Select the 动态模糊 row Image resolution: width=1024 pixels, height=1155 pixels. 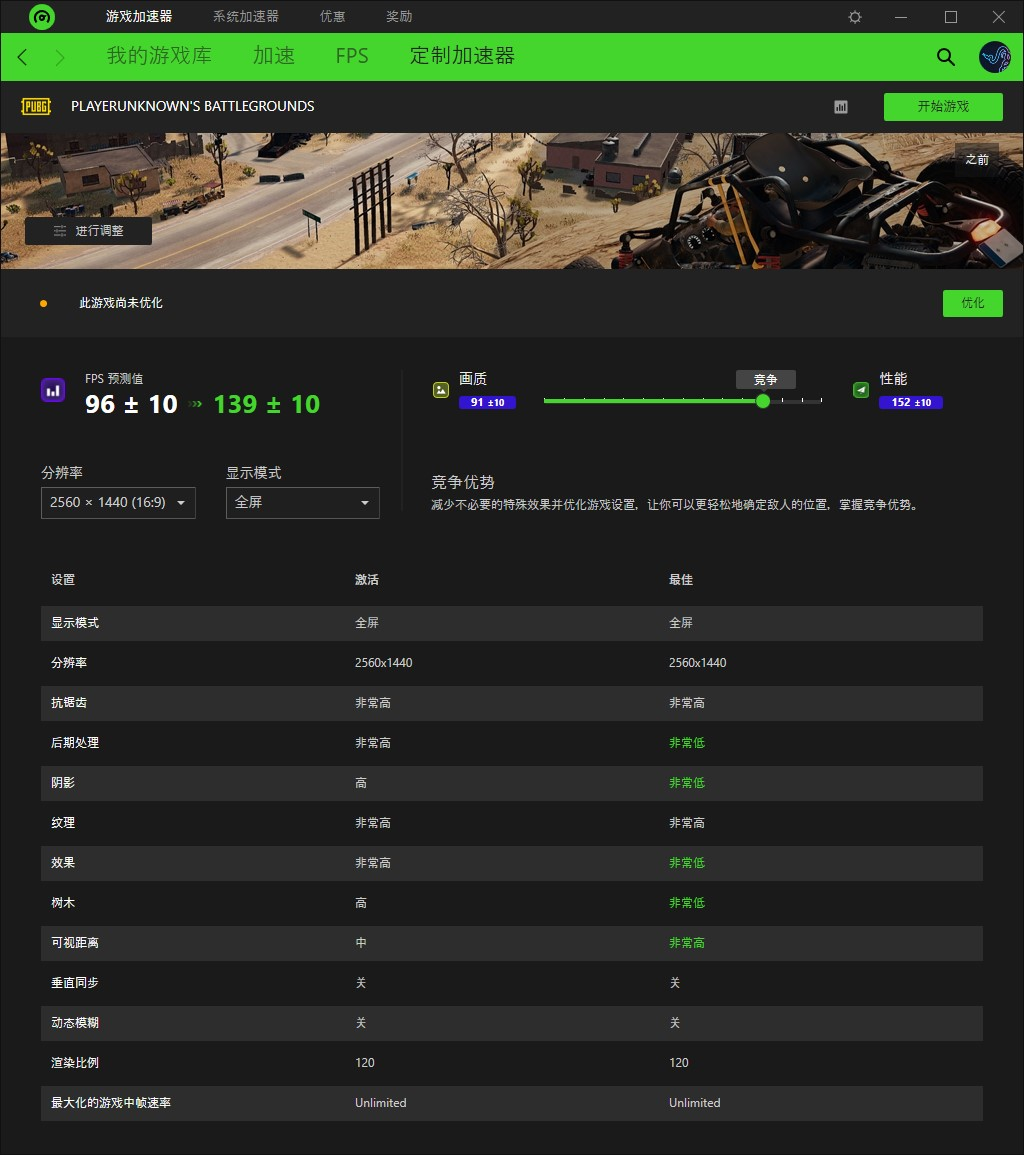point(511,1022)
